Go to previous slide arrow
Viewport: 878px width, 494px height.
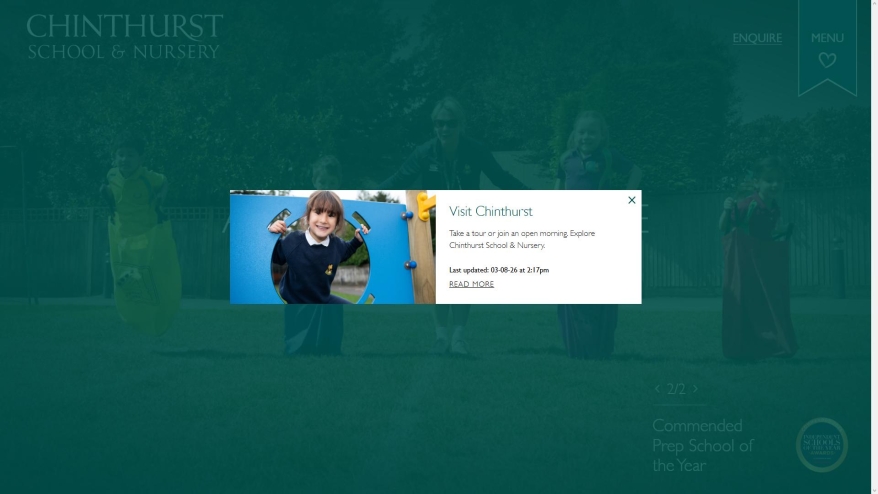657,388
